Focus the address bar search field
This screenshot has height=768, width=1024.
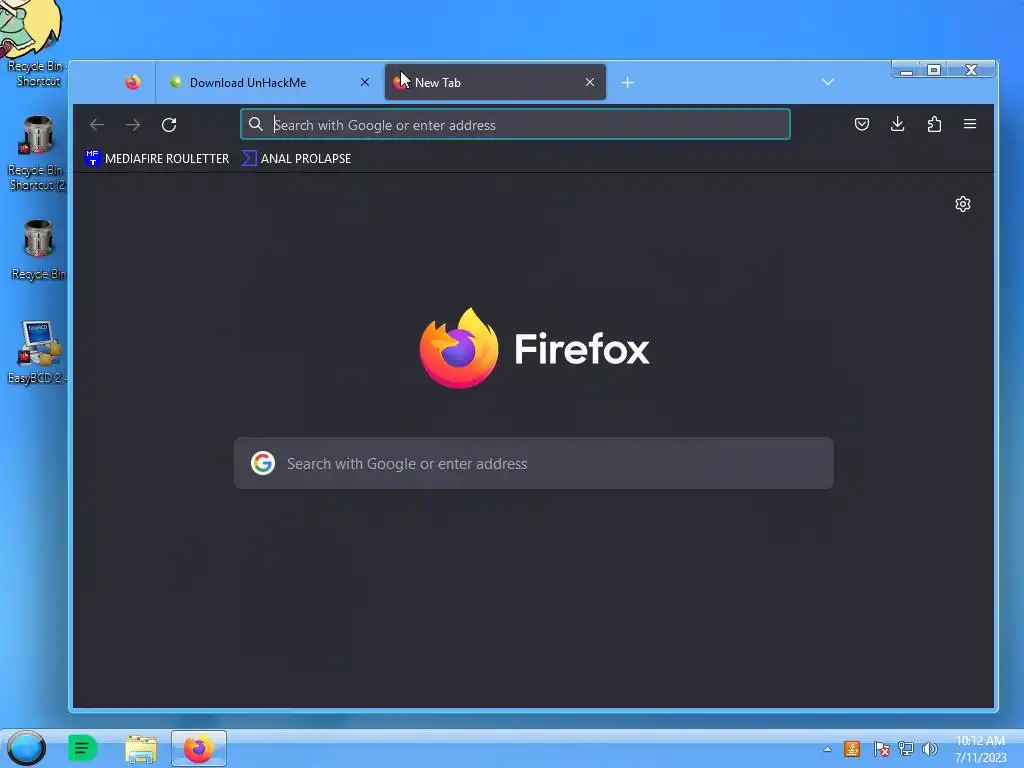coord(515,125)
